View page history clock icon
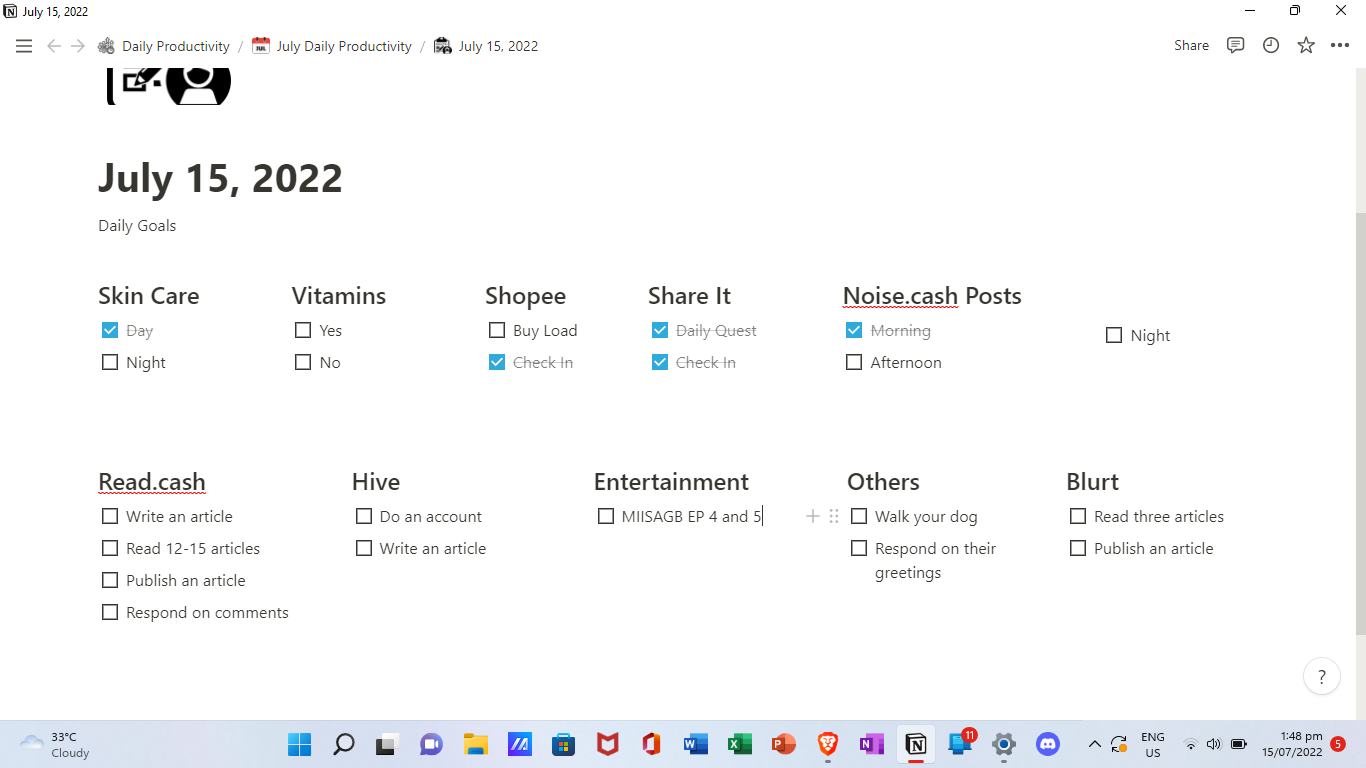Image resolution: width=1366 pixels, height=768 pixels. point(1271,46)
